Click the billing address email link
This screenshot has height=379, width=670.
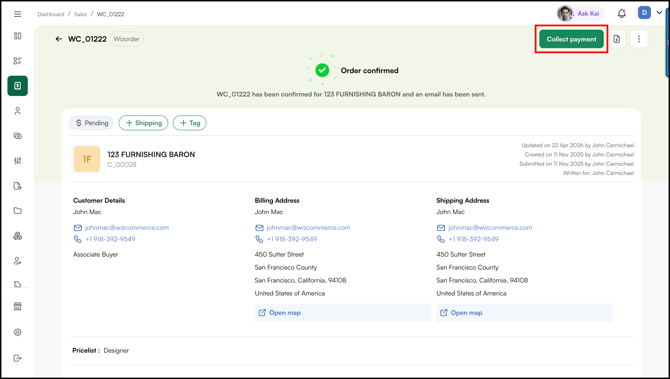pyautogui.click(x=308, y=228)
